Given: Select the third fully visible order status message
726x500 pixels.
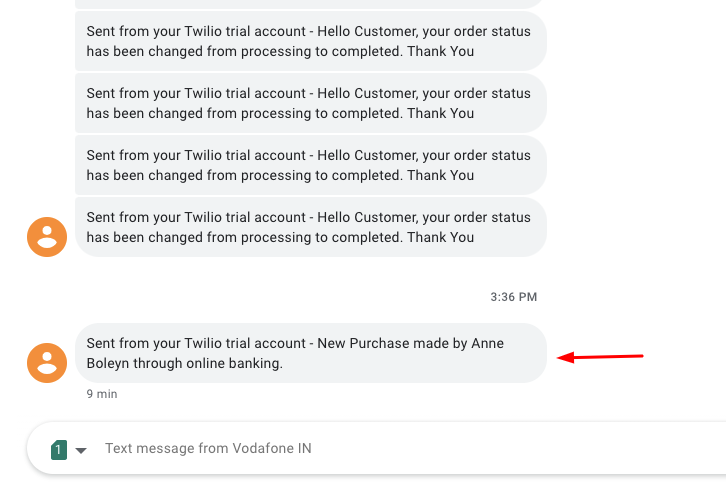Looking at the screenshot, I should pos(311,165).
